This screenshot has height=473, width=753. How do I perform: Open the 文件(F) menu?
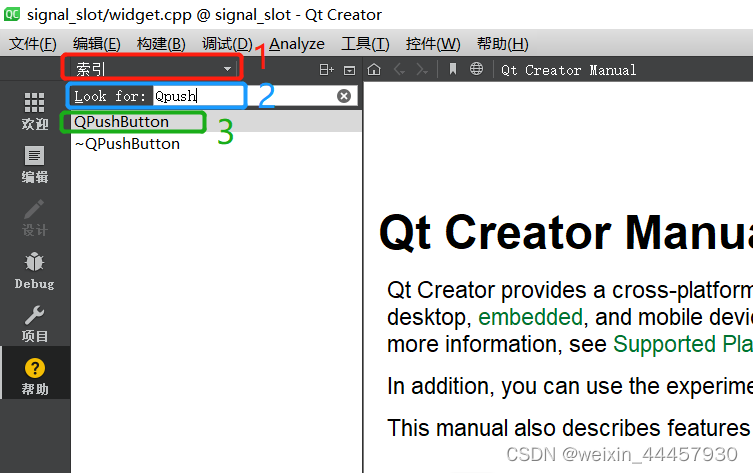click(33, 44)
